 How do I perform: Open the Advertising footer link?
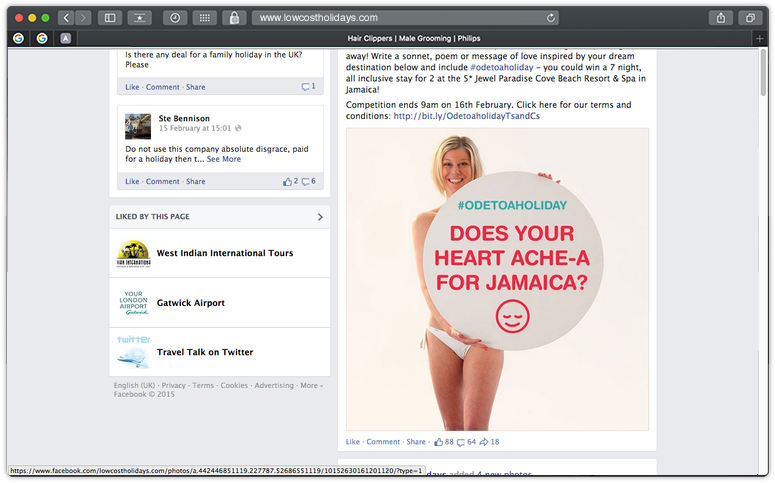click(x=274, y=386)
